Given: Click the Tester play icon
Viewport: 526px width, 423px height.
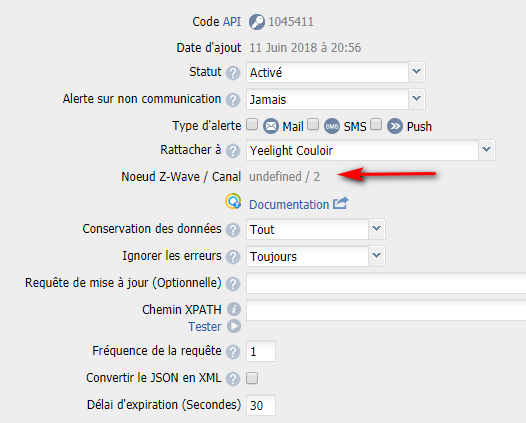Looking at the screenshot, I should coord(234,326).
